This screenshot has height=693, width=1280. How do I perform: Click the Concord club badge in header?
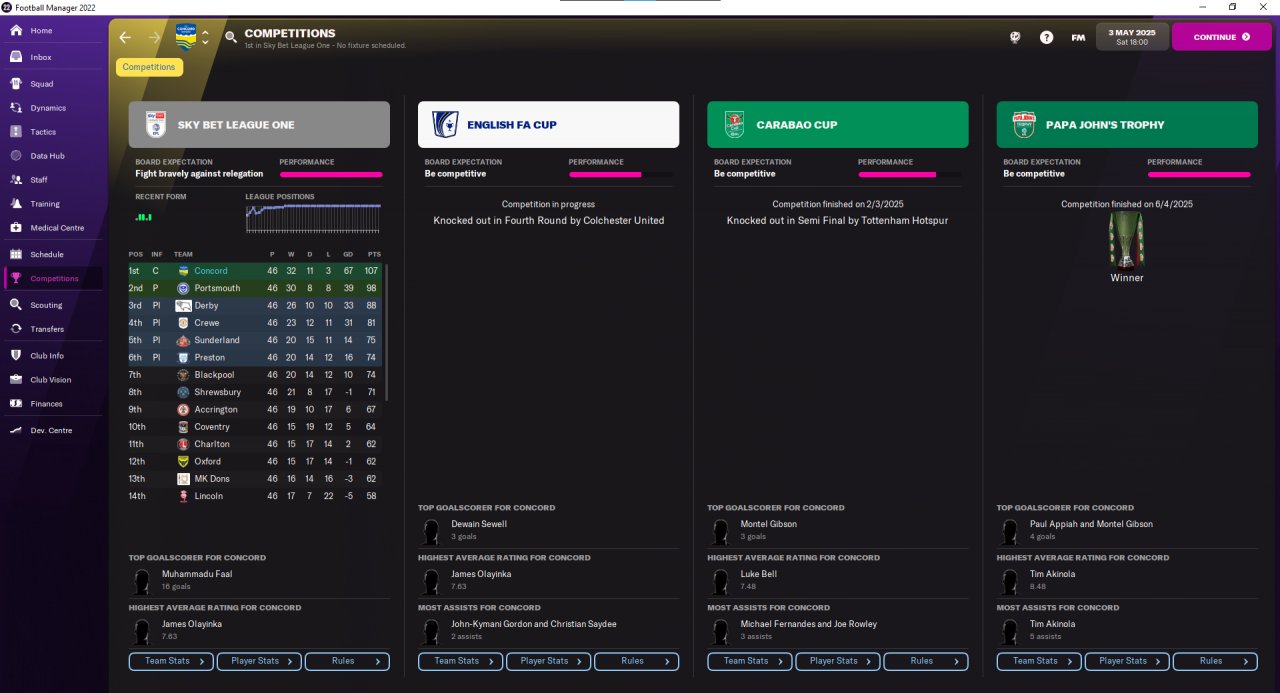(186, 37)
